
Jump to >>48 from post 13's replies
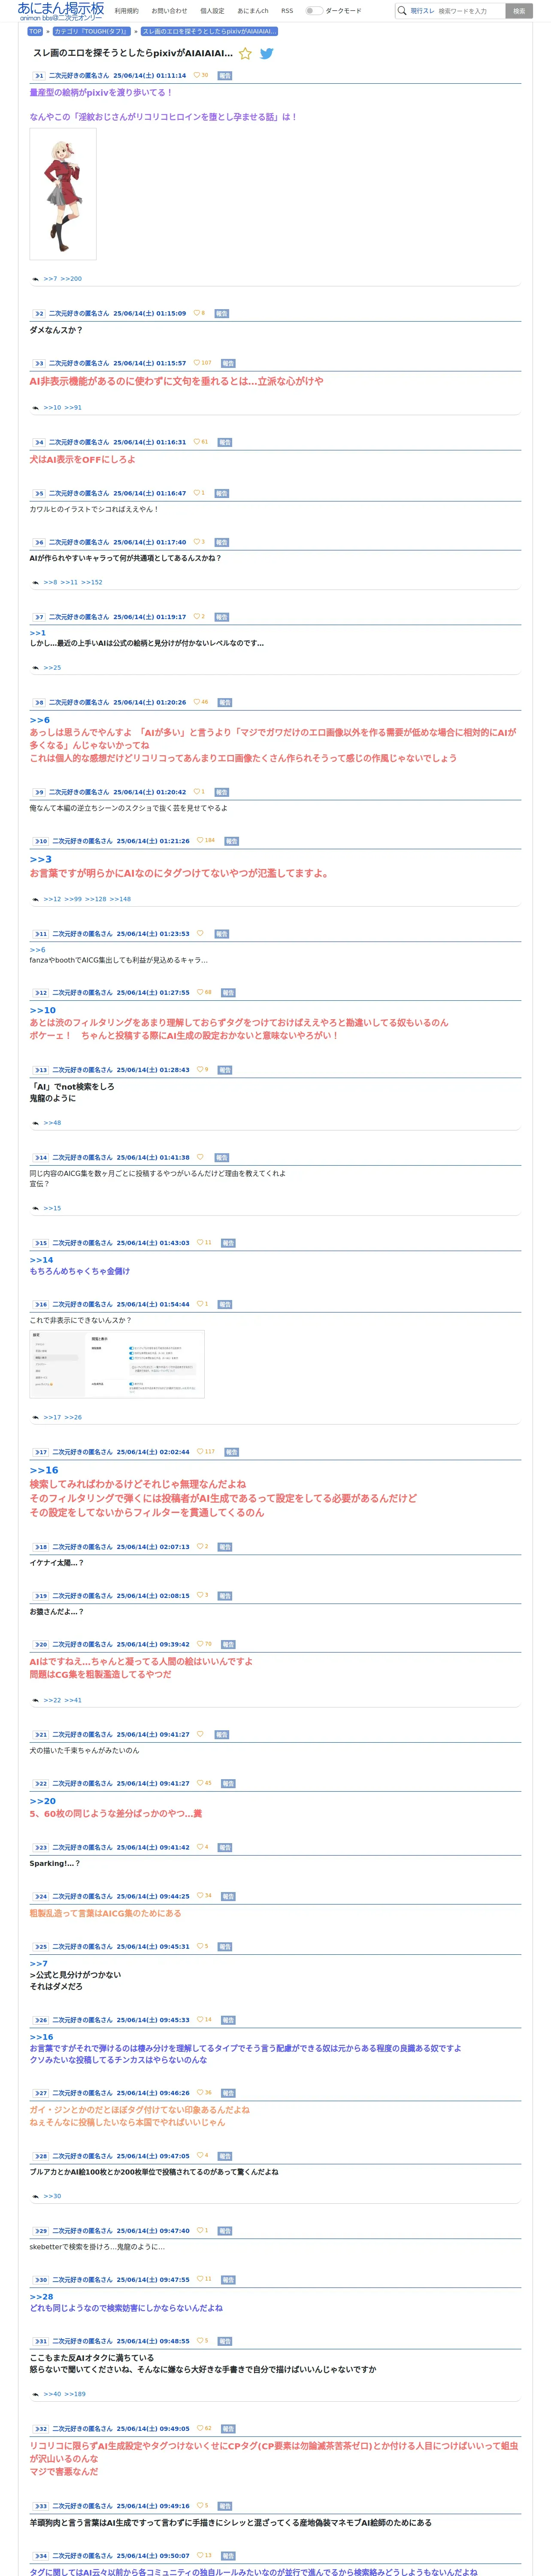point(52,1123)
